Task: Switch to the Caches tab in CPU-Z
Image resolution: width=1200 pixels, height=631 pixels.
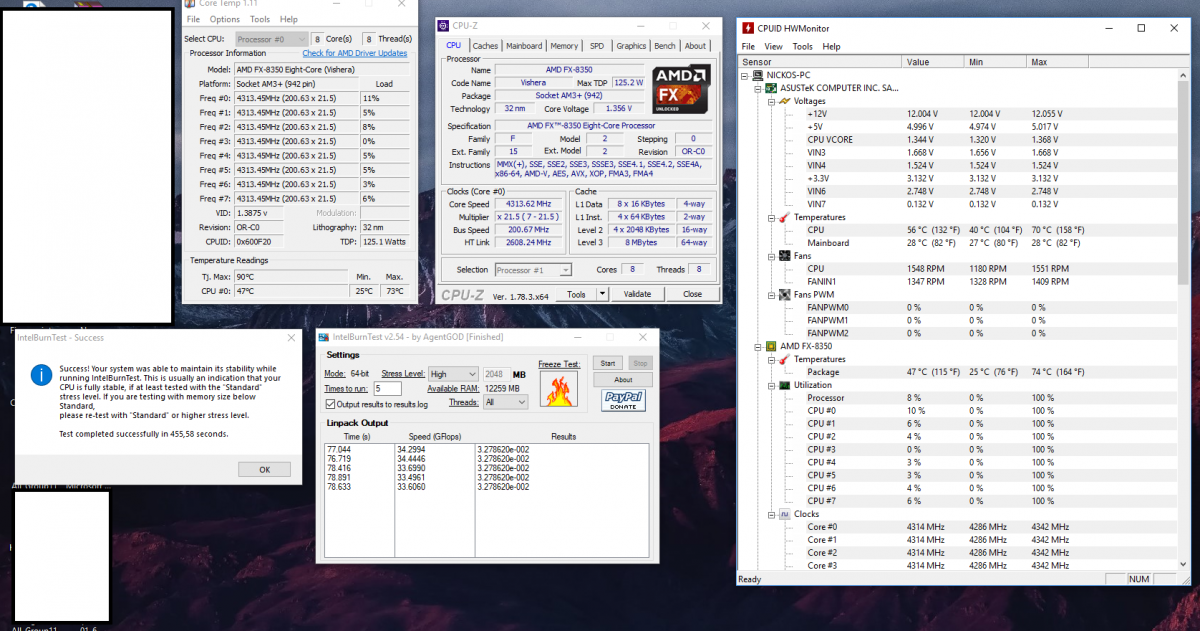Action: click(x=485, y=46)
